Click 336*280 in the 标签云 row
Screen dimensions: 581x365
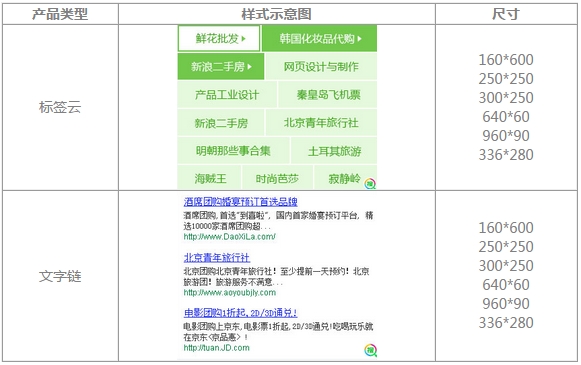click(506, 155)
